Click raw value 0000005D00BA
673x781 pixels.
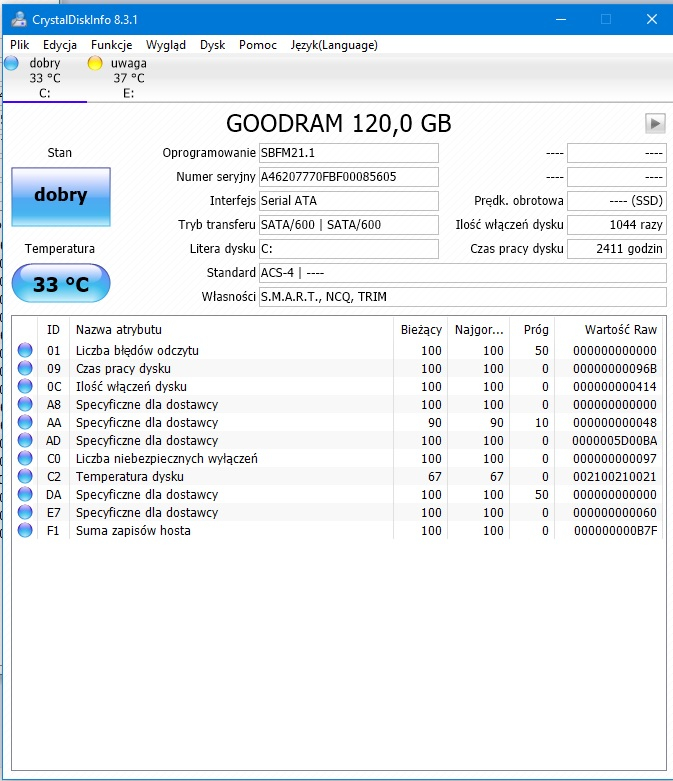pyautogui.click(x=614, y=440)
